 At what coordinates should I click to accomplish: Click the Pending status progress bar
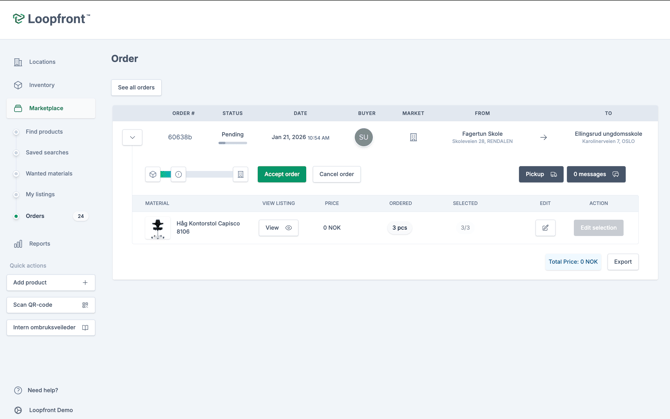[x=233, y=143]
